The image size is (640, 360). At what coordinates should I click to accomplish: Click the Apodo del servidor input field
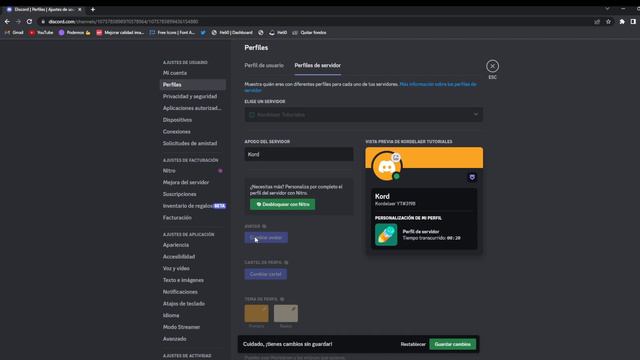tap(299, 154)
